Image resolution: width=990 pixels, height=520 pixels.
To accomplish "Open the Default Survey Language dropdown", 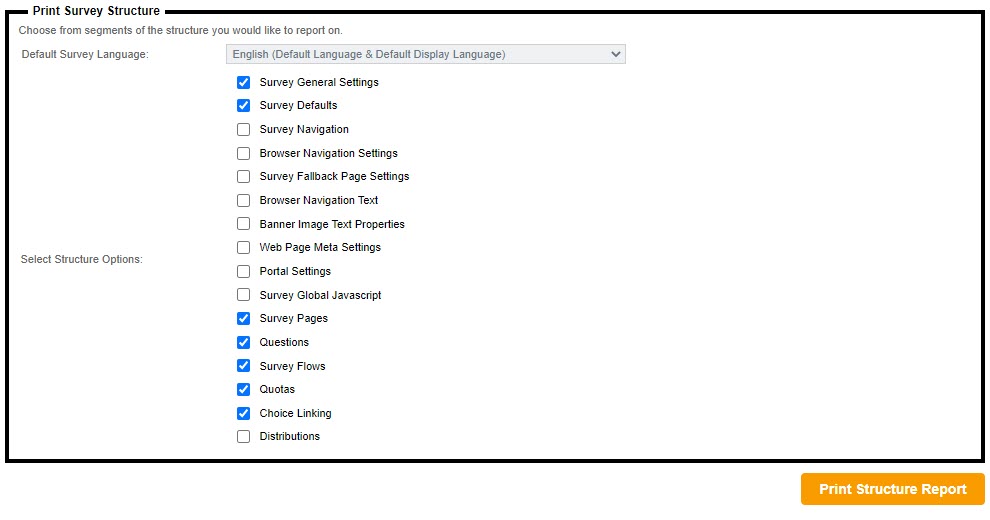I will pos(425,54).
